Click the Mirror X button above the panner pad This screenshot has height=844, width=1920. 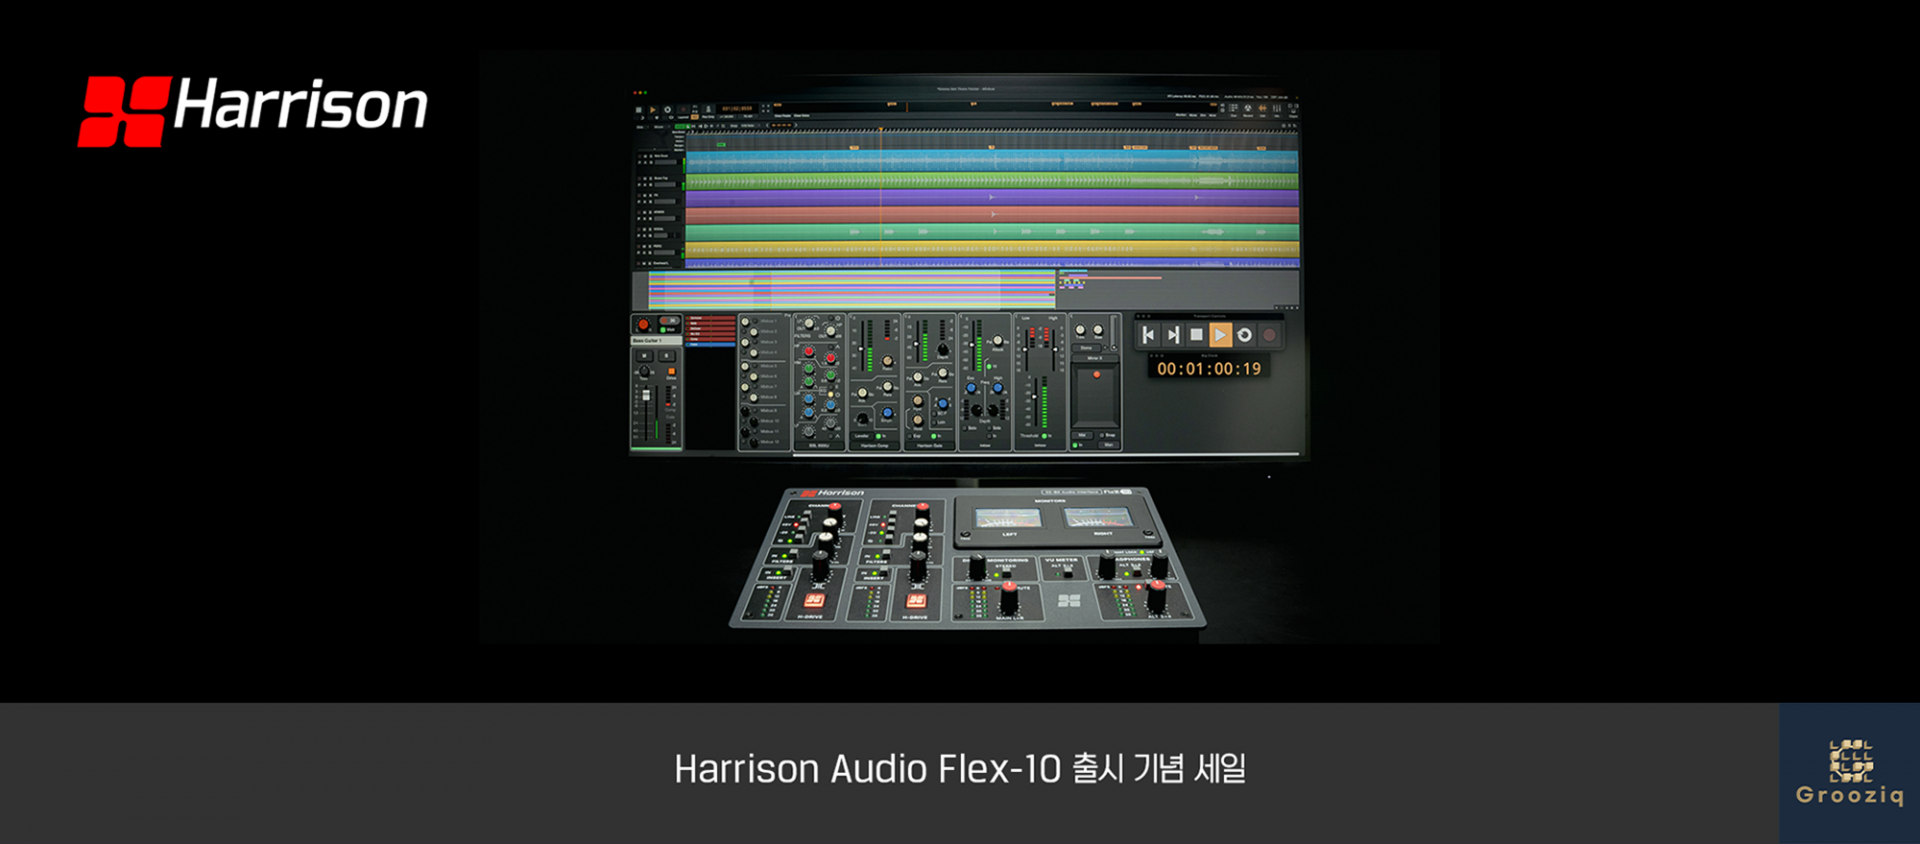pyautogui.click(x=1094, y=358)
